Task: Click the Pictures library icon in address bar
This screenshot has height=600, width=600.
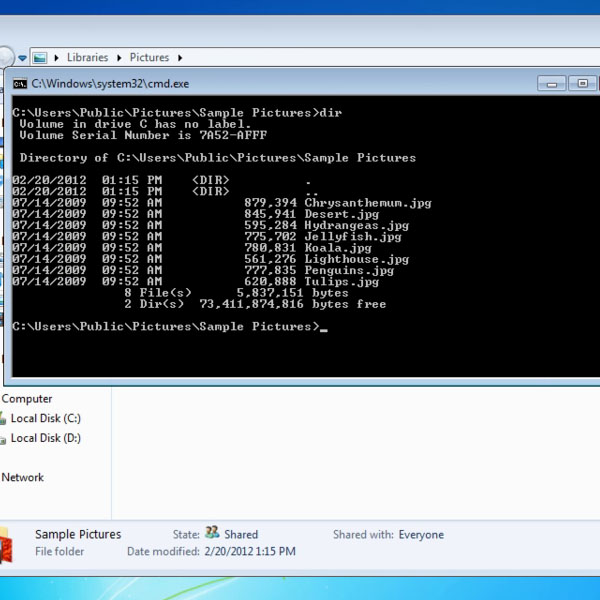Action: [x=39, y=58]
